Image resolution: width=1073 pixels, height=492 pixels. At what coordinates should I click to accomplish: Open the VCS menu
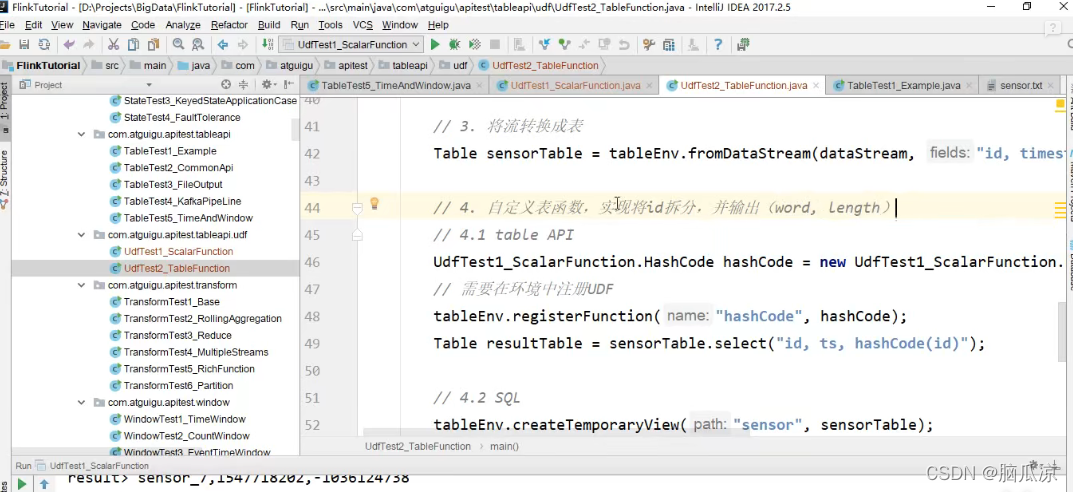click(363, 25)
